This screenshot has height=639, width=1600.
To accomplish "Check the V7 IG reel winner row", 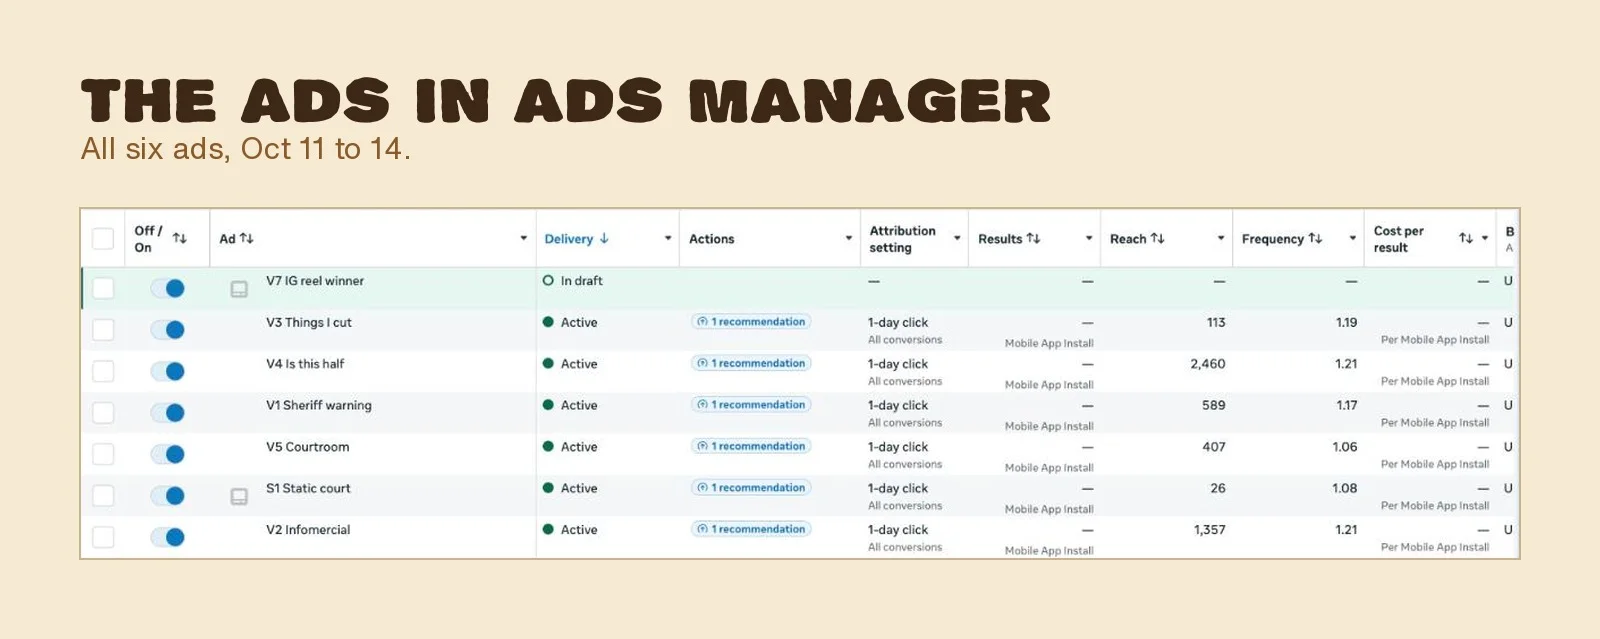I will click(x=103, y=288).
